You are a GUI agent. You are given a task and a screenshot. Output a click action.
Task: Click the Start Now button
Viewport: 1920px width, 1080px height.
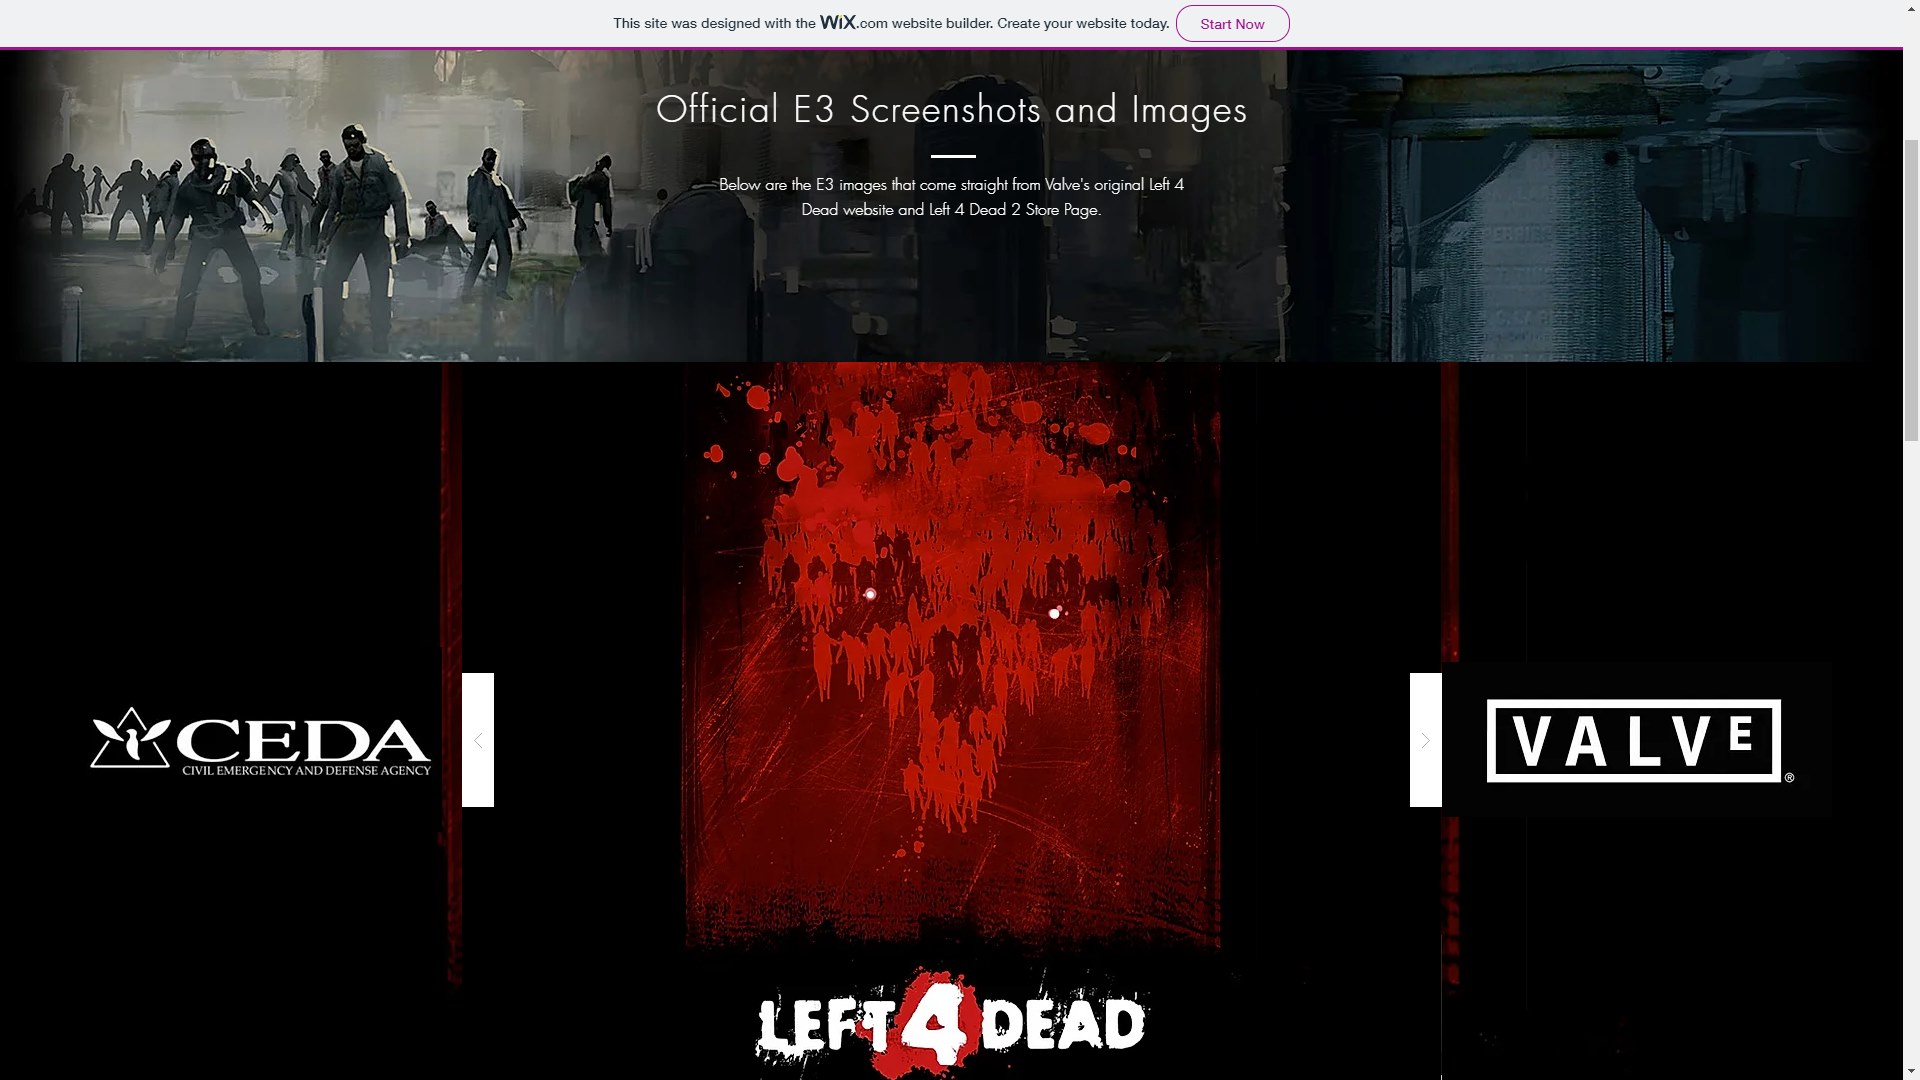tap(1232, 24)
